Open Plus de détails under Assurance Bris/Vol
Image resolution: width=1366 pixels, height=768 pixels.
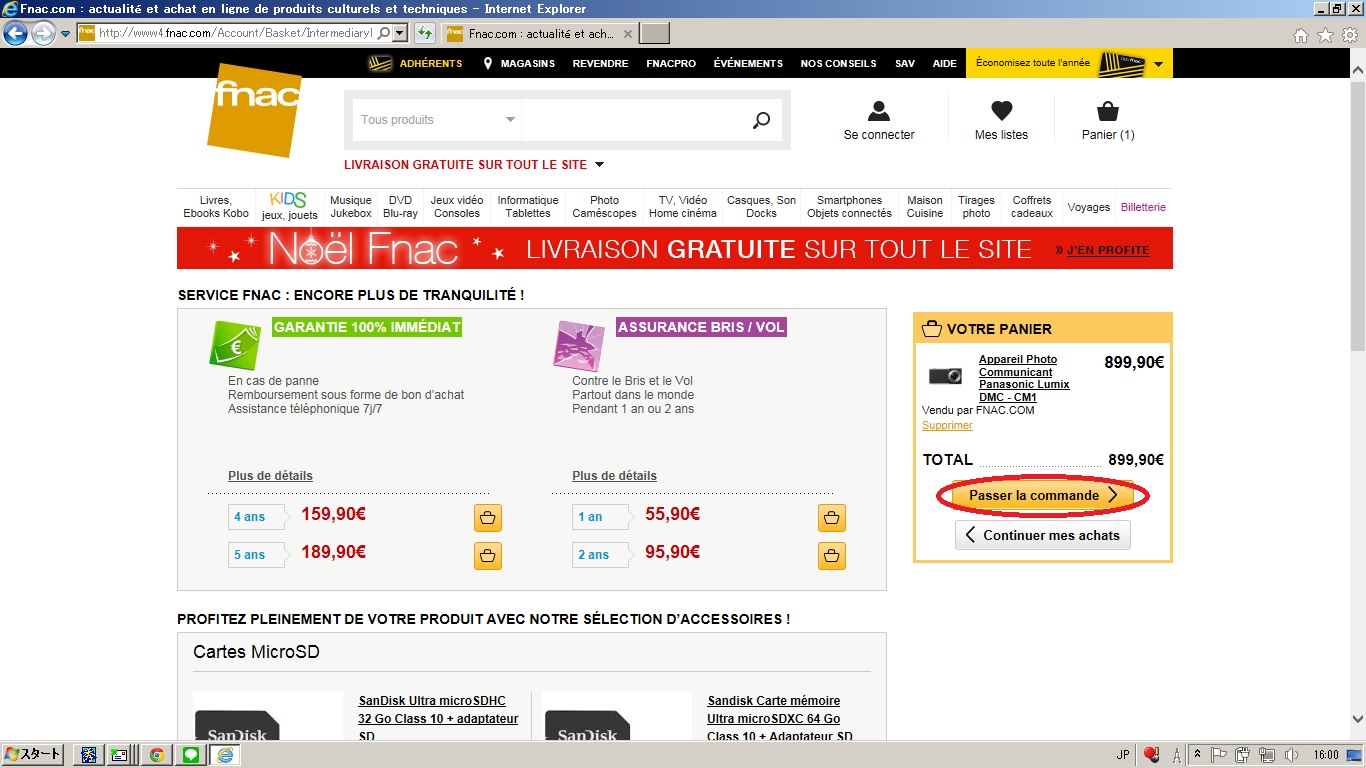614,476
